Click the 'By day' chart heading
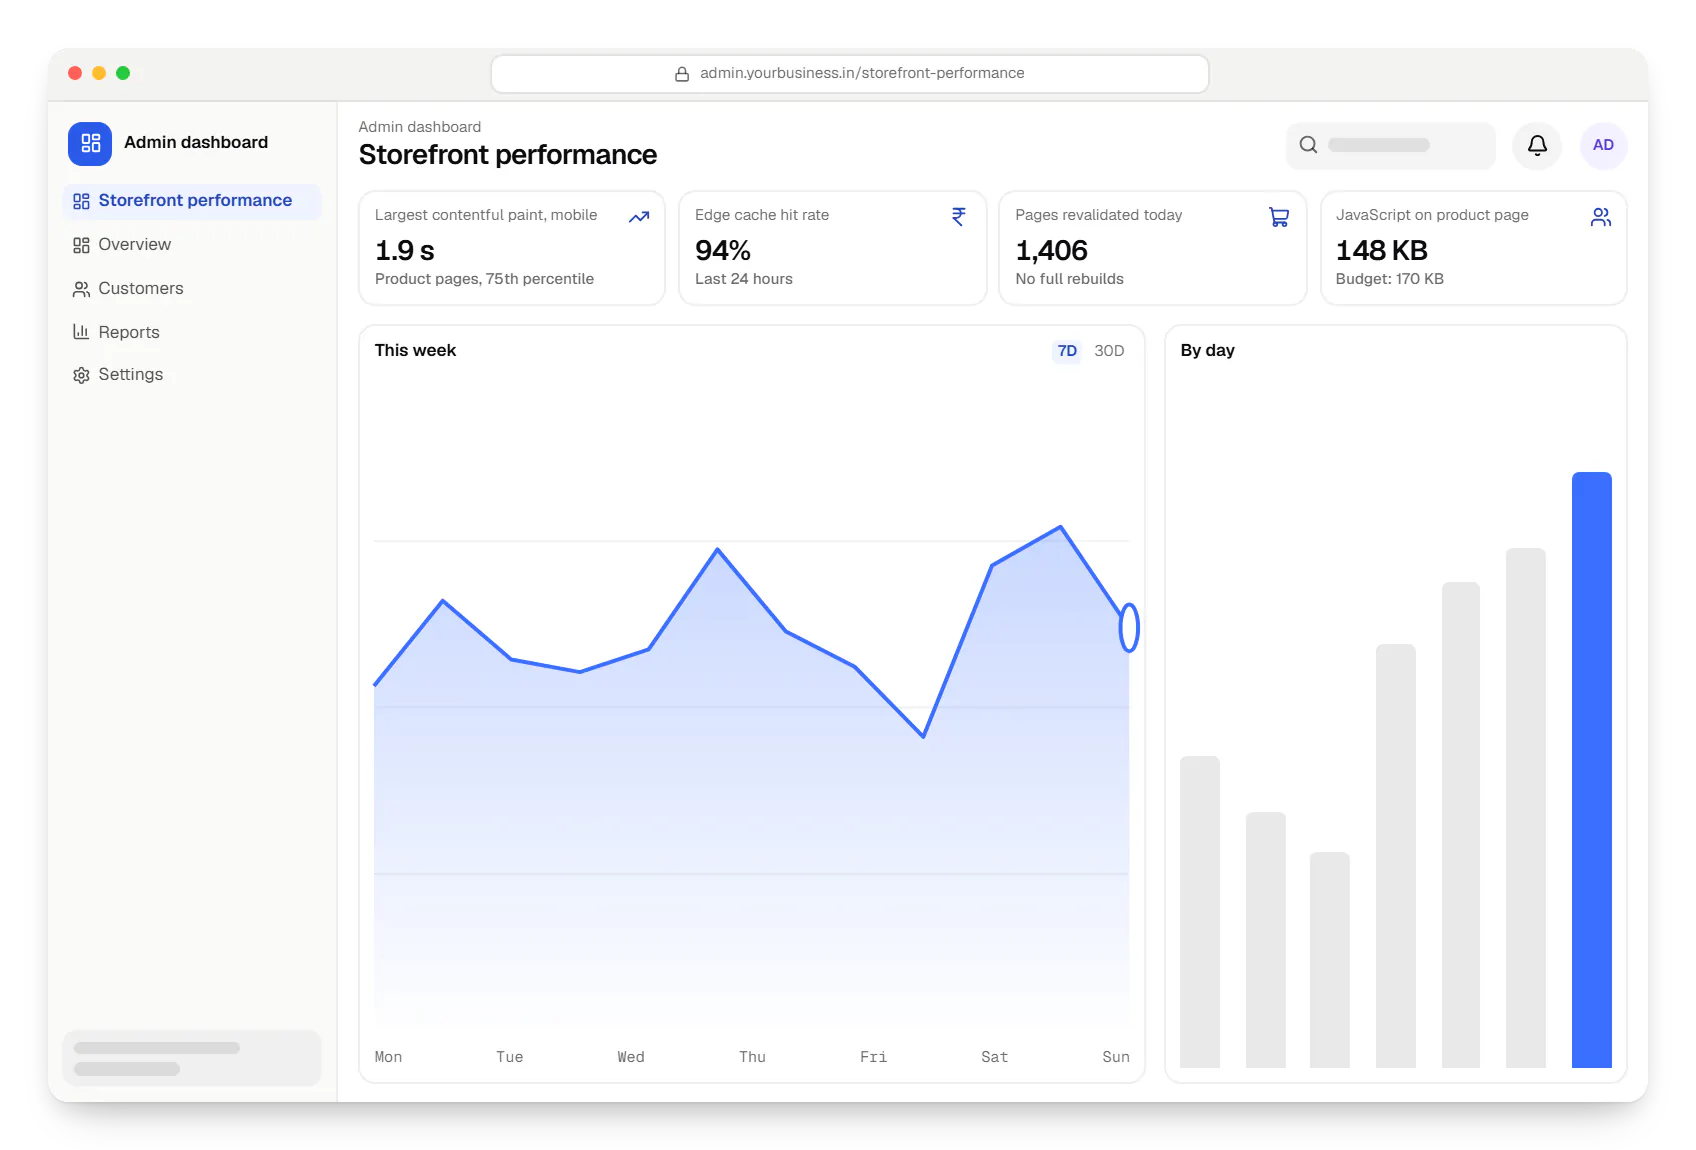 (x=1207, y=351)
